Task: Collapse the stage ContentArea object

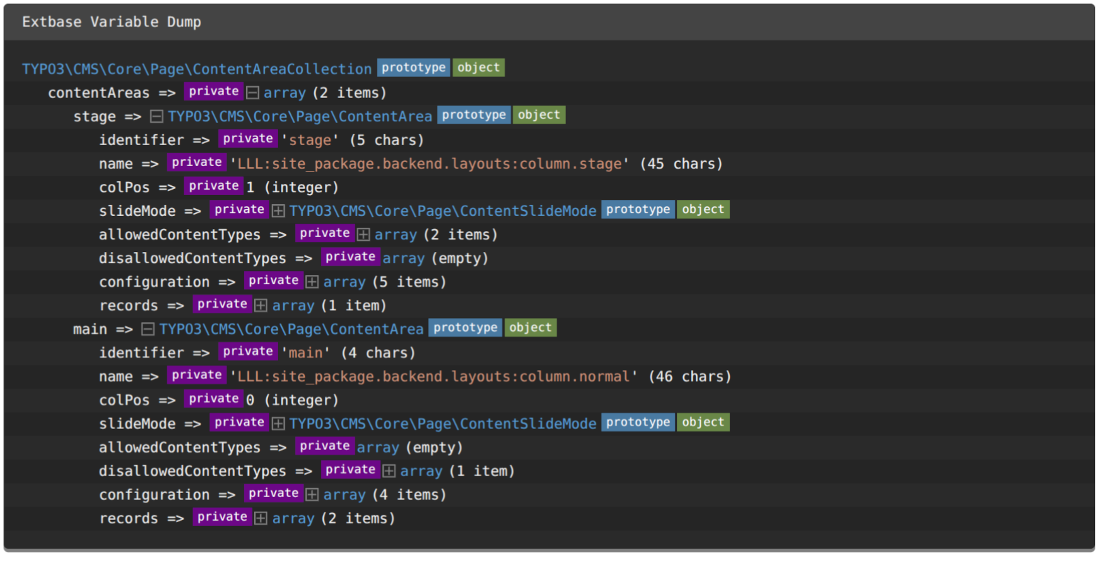Action: (157, 116)
